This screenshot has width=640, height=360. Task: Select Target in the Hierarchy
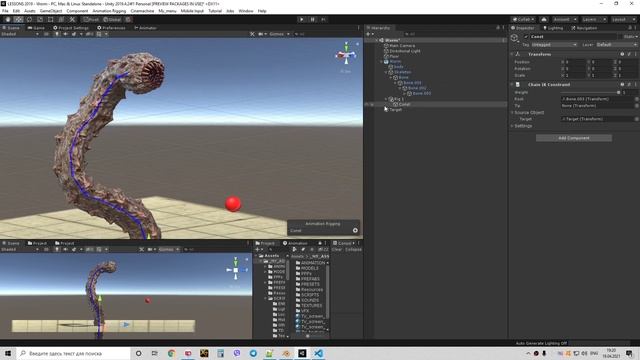pyautogui.click(x=396, y=110)
